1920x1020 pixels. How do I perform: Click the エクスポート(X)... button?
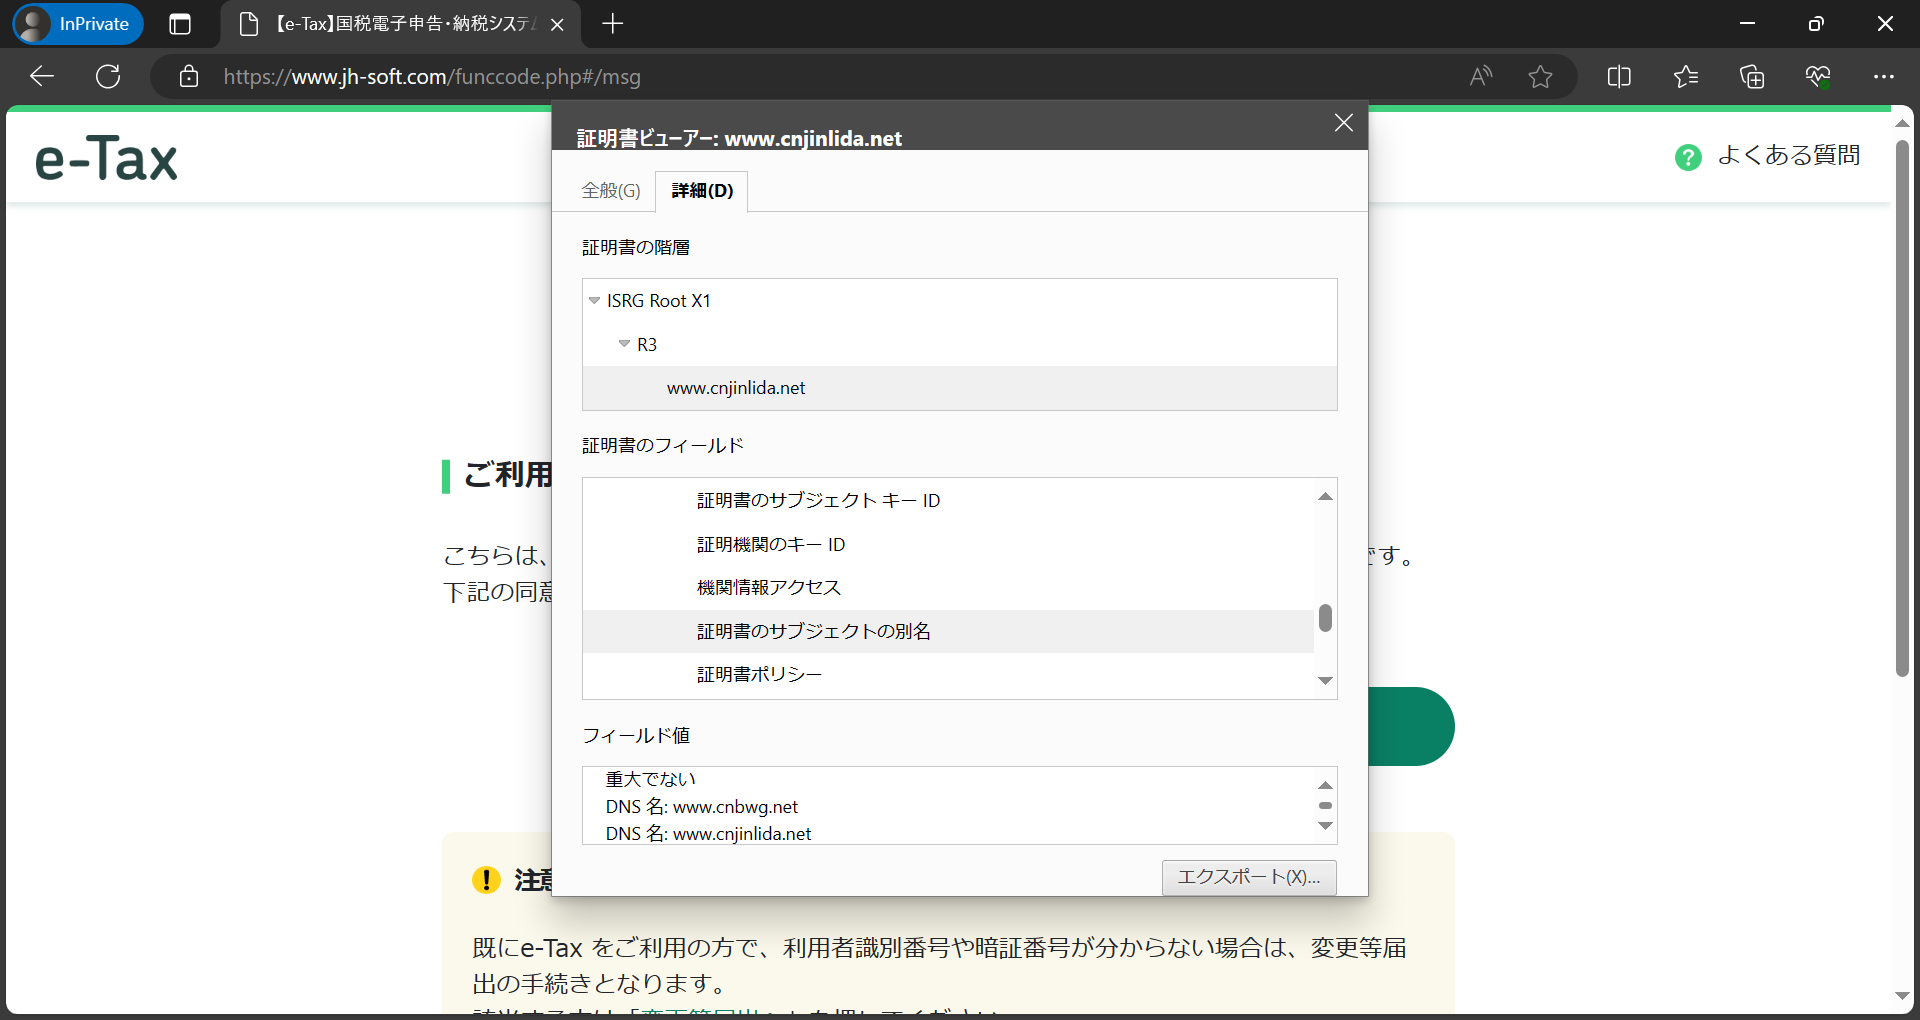[1249, 877]
